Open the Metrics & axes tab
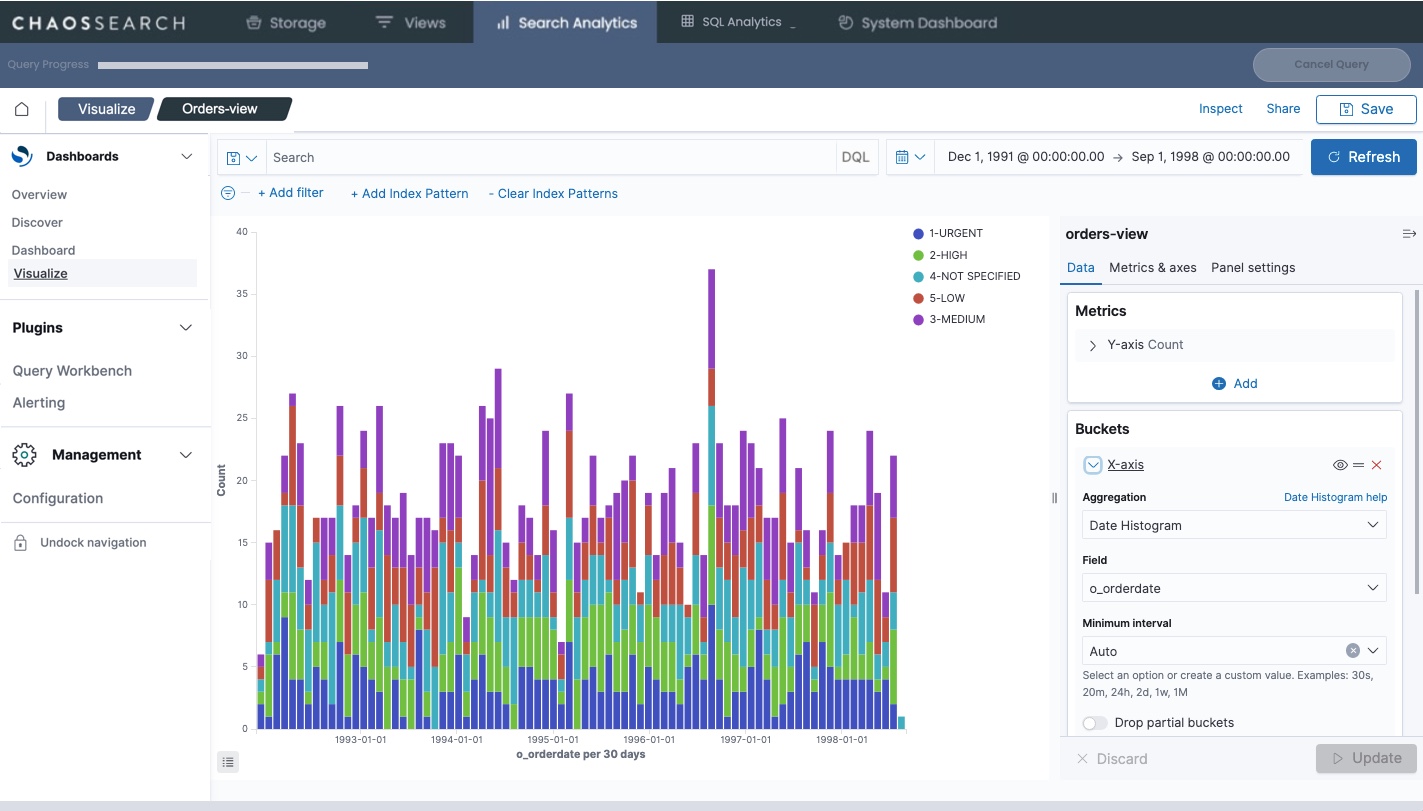1423x811 pixels. pos(1152,267)
